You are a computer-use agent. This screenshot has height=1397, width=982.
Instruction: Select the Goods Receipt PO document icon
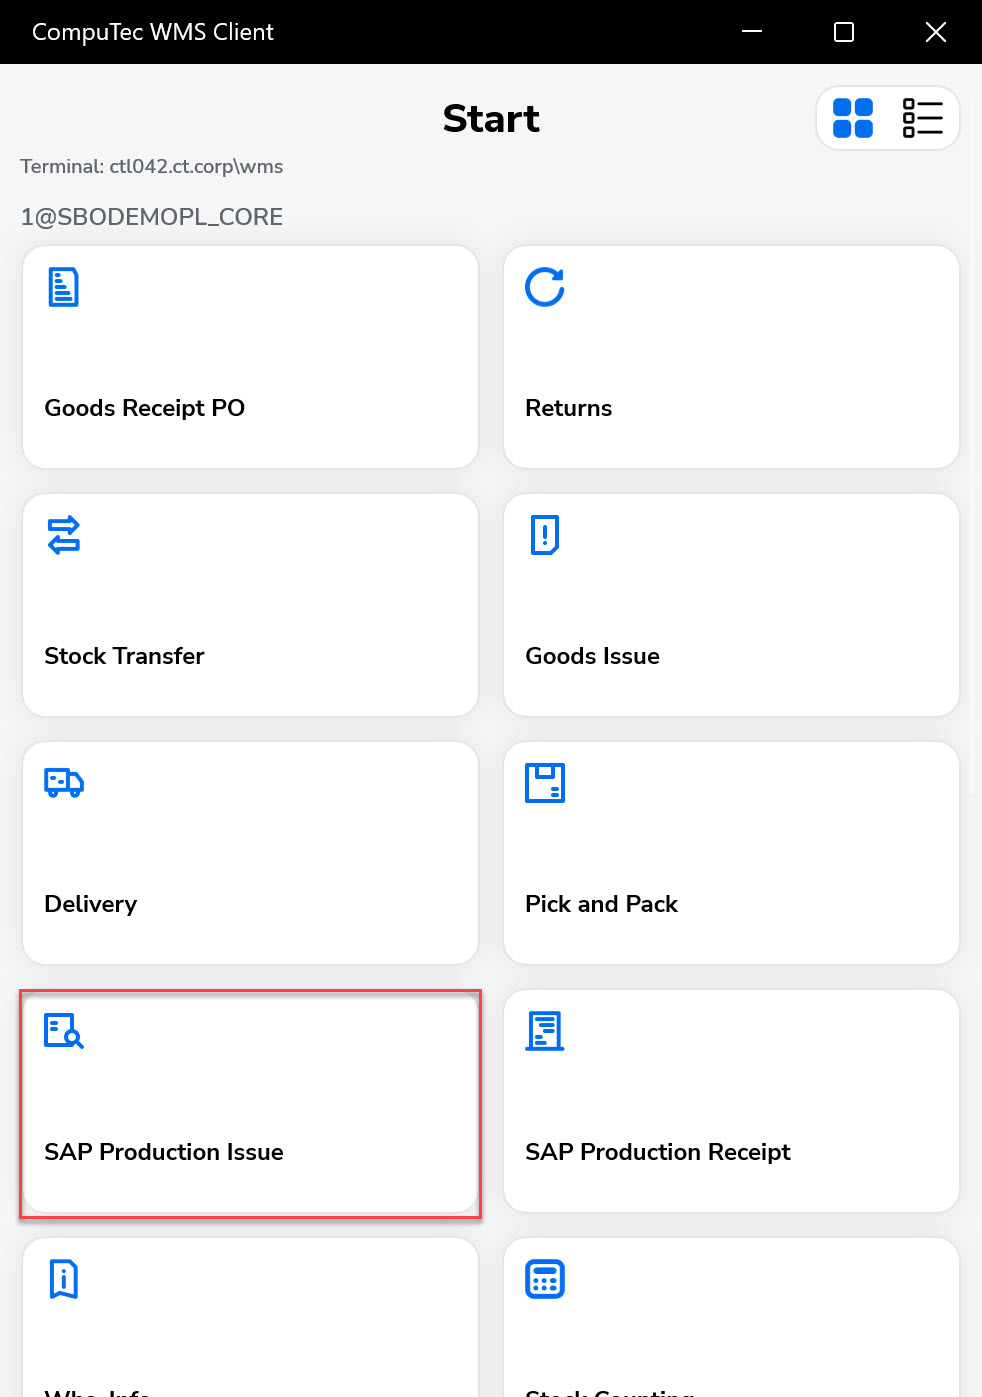[63, 287]
